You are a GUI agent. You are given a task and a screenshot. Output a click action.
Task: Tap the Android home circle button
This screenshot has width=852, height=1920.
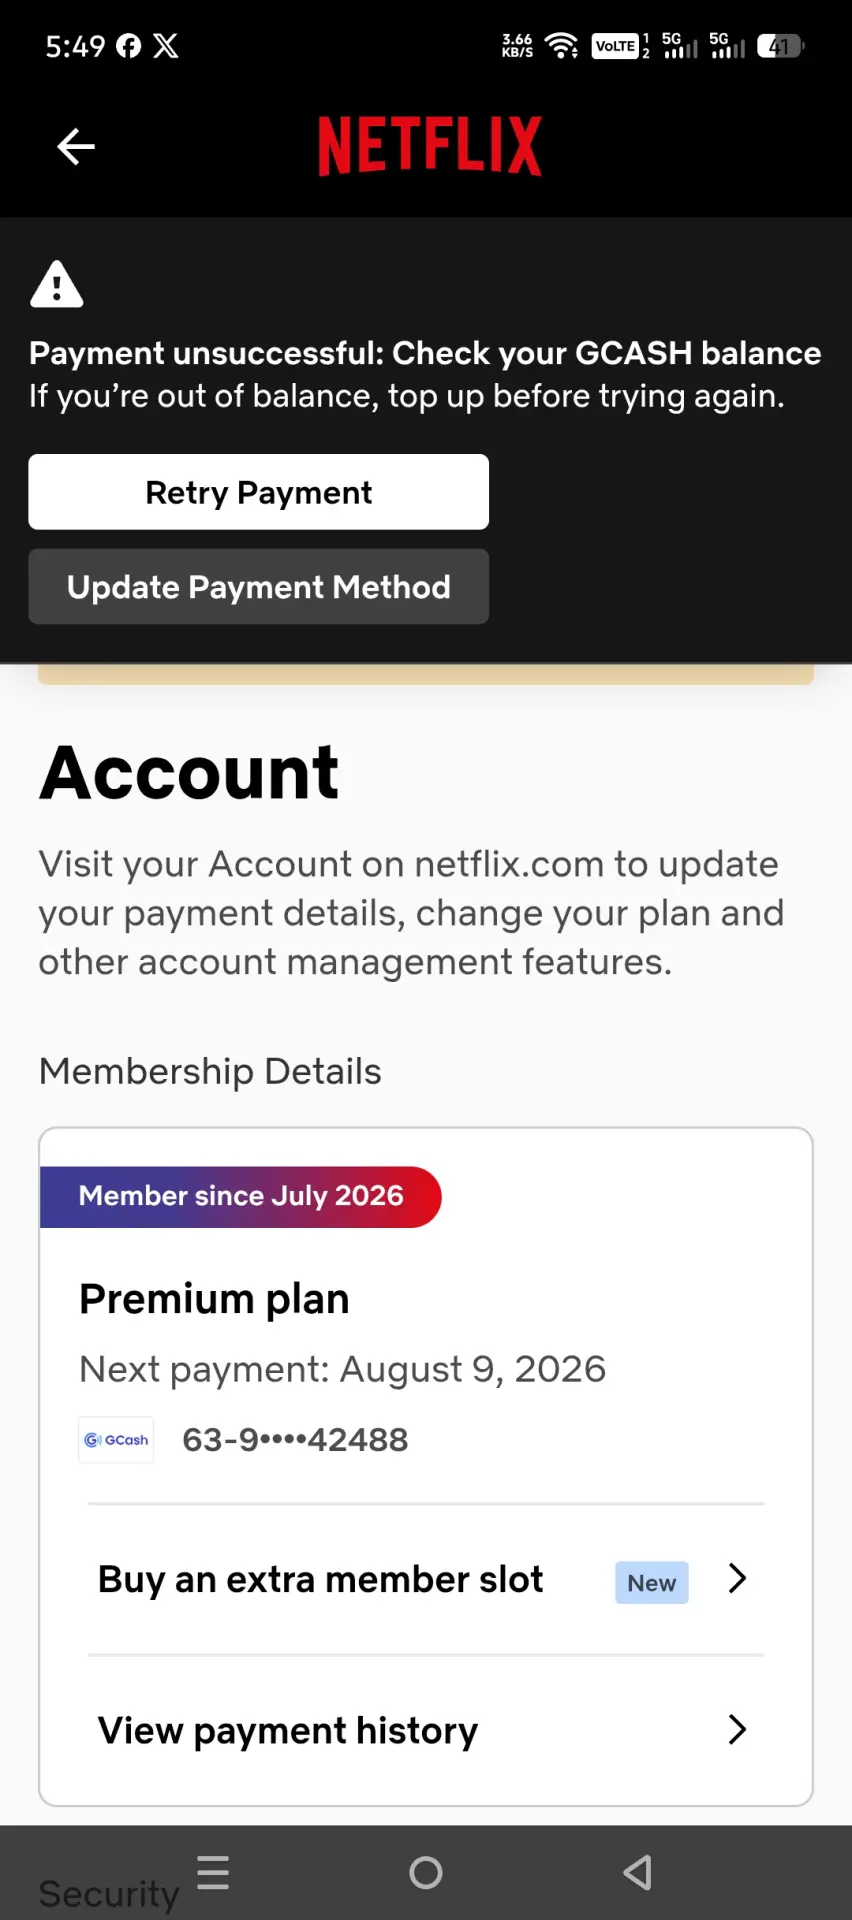coord(426,1872)
